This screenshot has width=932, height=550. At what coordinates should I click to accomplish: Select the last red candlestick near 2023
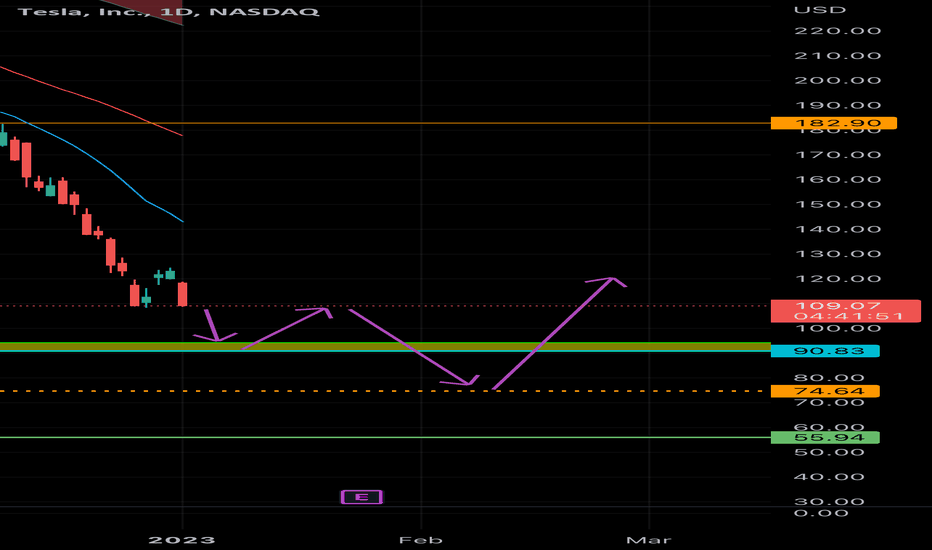(x=182, y=294)
